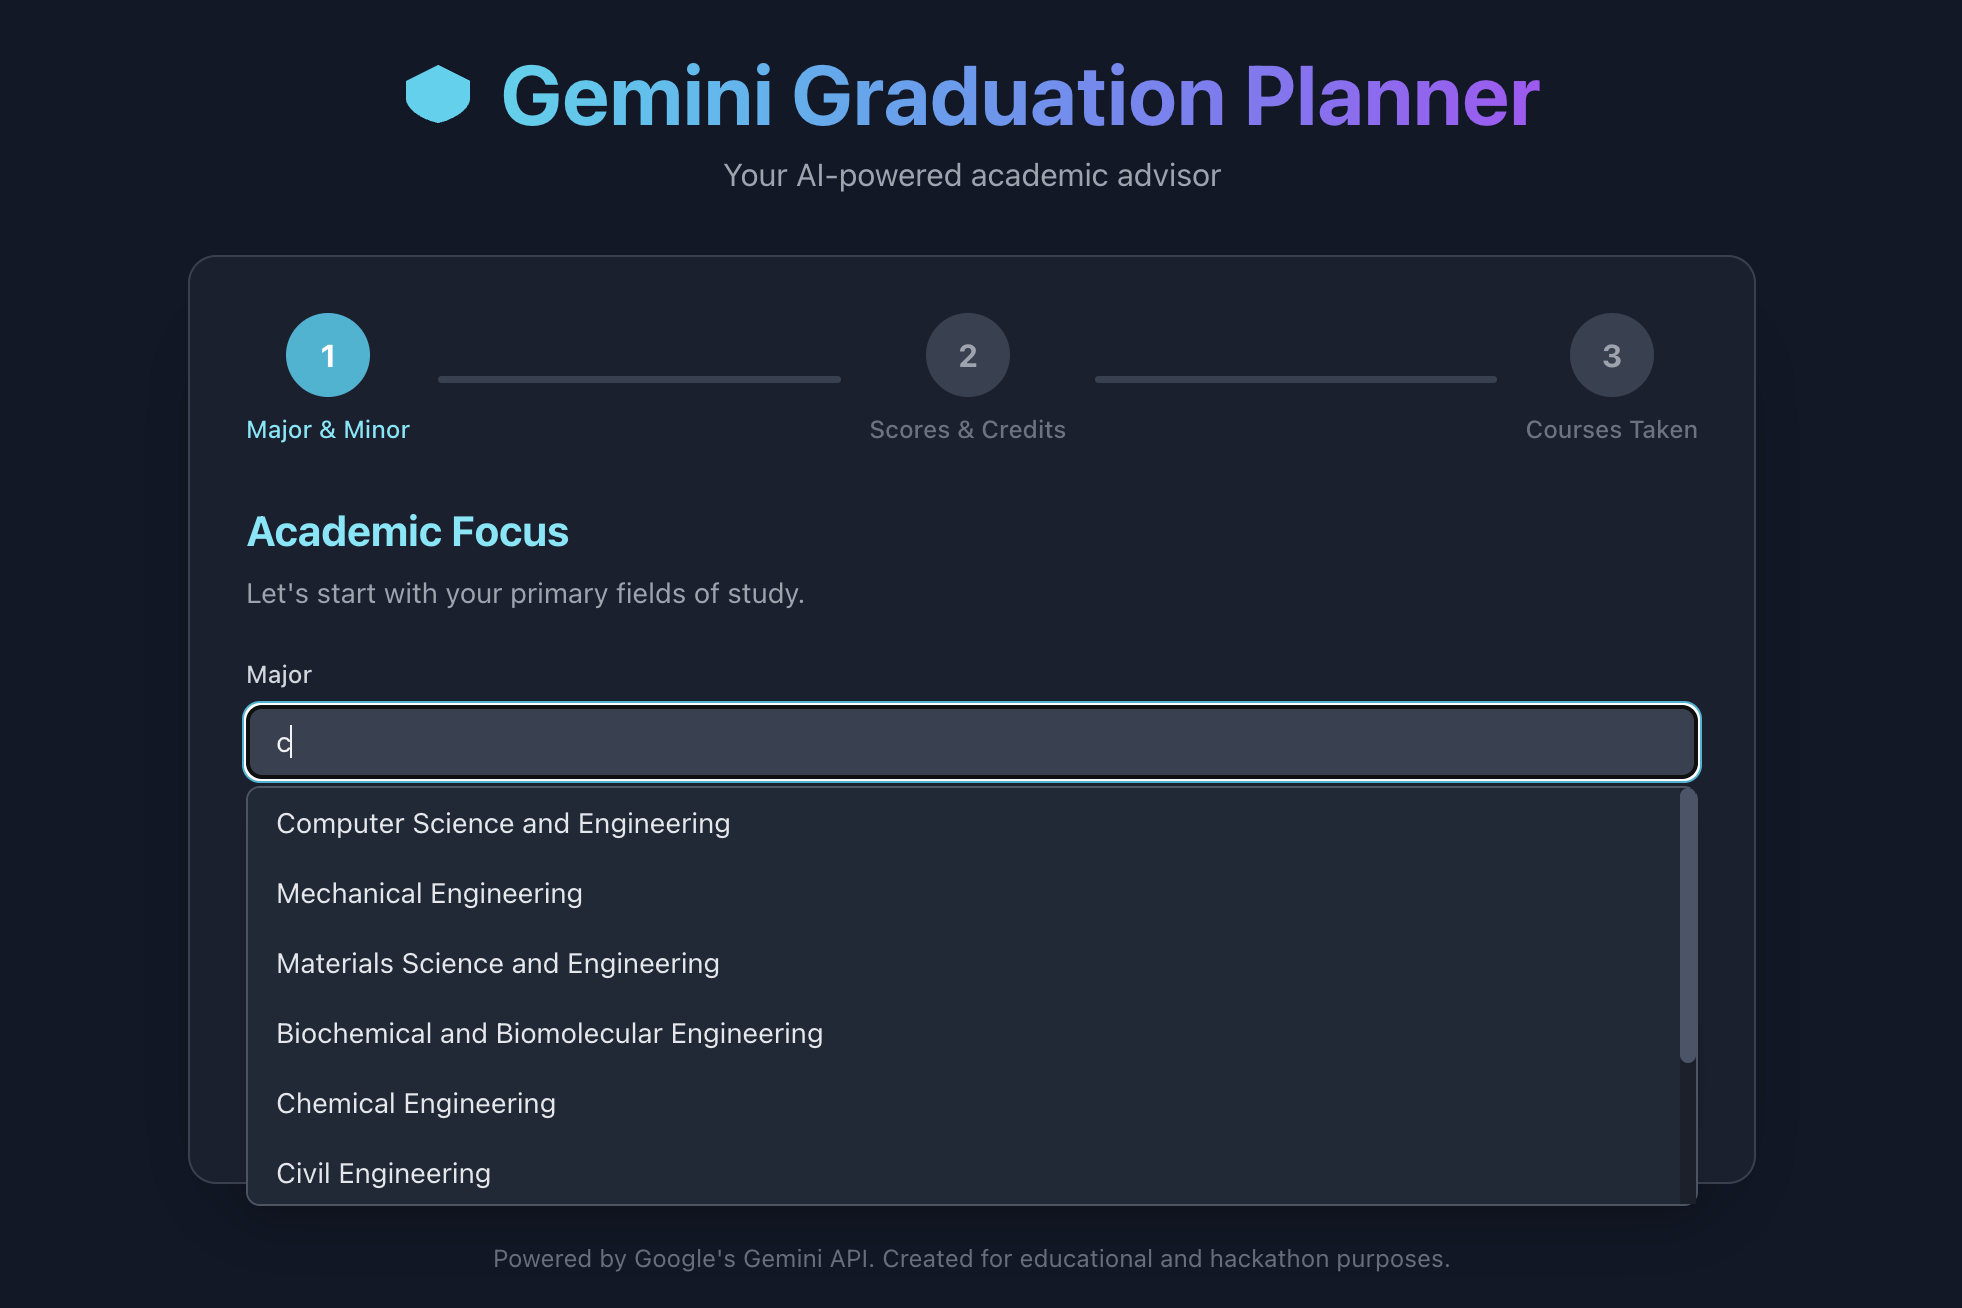
Task: Click the dropdown list scrollbar thumb
Action: [x=1688, y=926]
